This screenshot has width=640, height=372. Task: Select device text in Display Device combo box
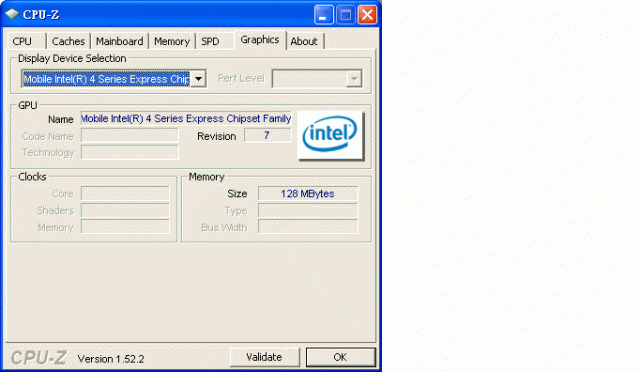(106, 79)
